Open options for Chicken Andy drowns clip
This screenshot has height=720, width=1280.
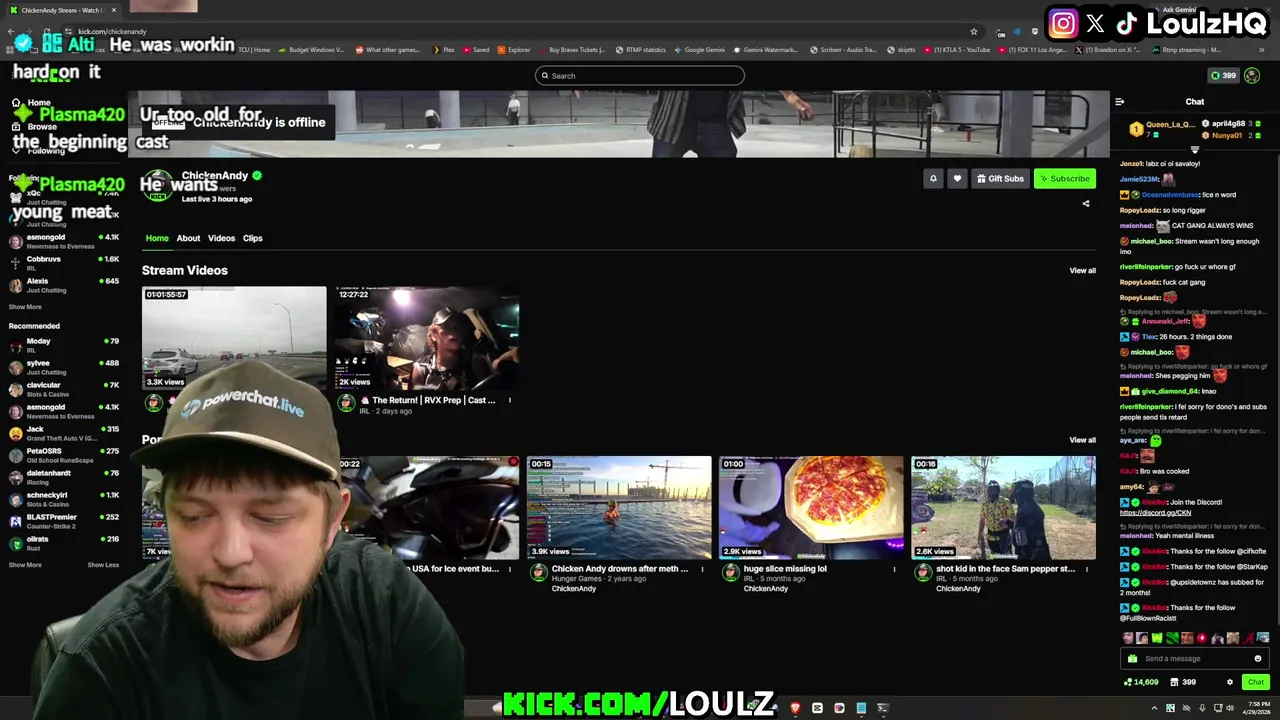pyautogui.click(x=702, y=569)
